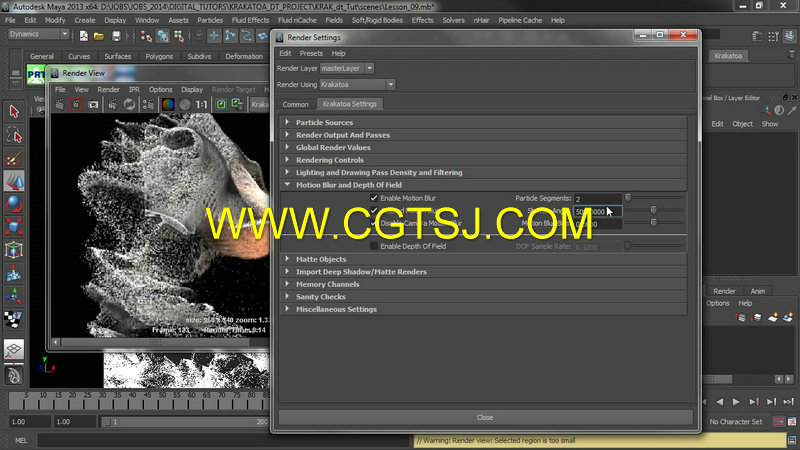The width and height of the screenshot is (800, 450).
Task: Snap to grids status line icon
Action: pos(214,36)
